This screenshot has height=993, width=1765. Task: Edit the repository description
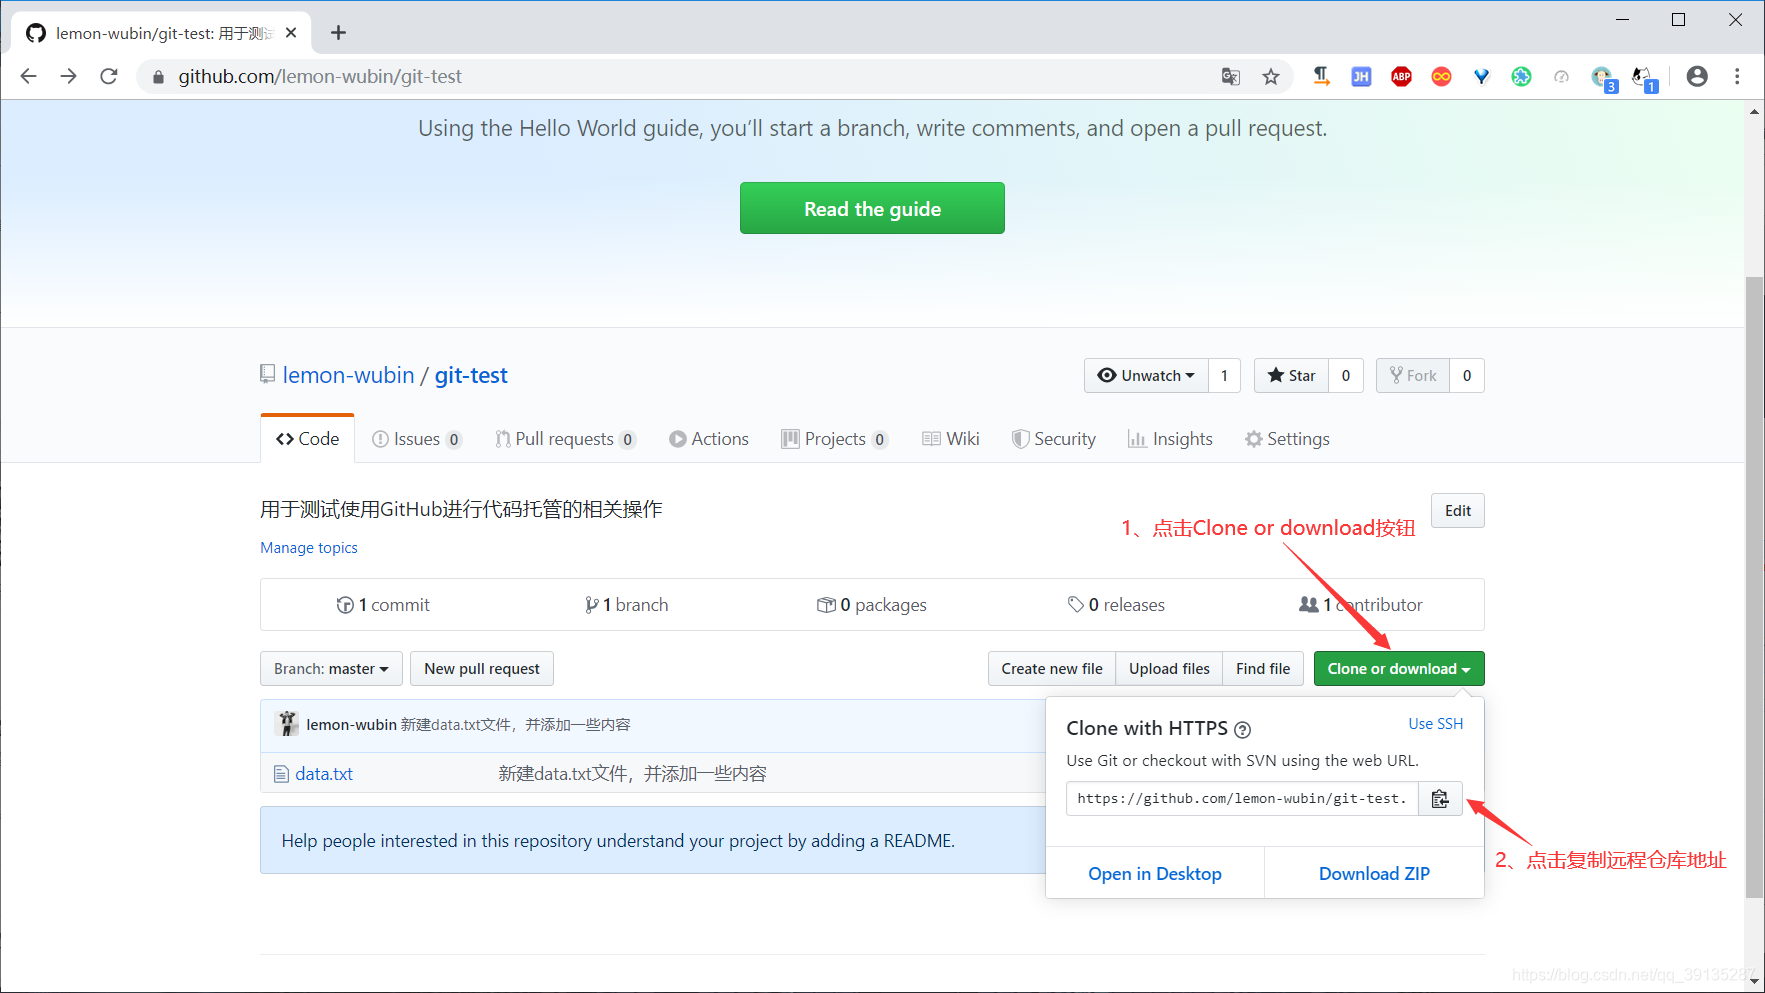pyautogui.click(x=1457, y=511)
